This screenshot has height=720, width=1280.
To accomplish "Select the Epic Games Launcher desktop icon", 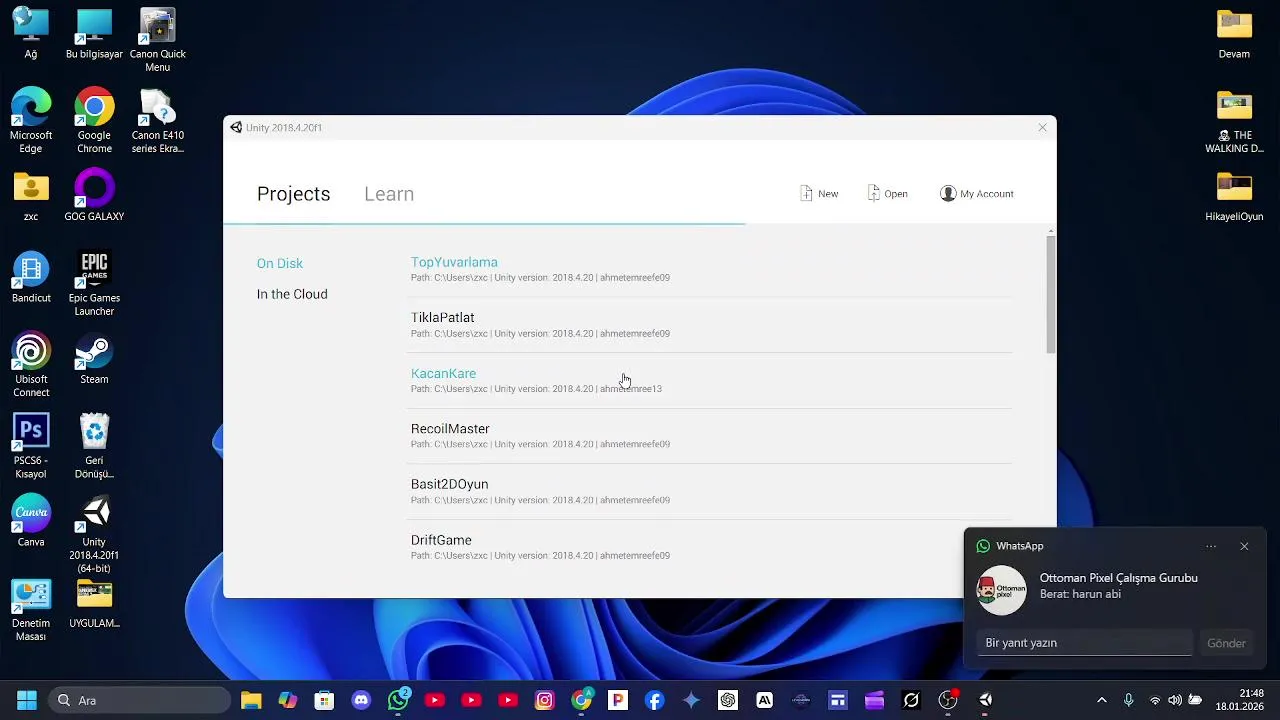I will point(94,284).
